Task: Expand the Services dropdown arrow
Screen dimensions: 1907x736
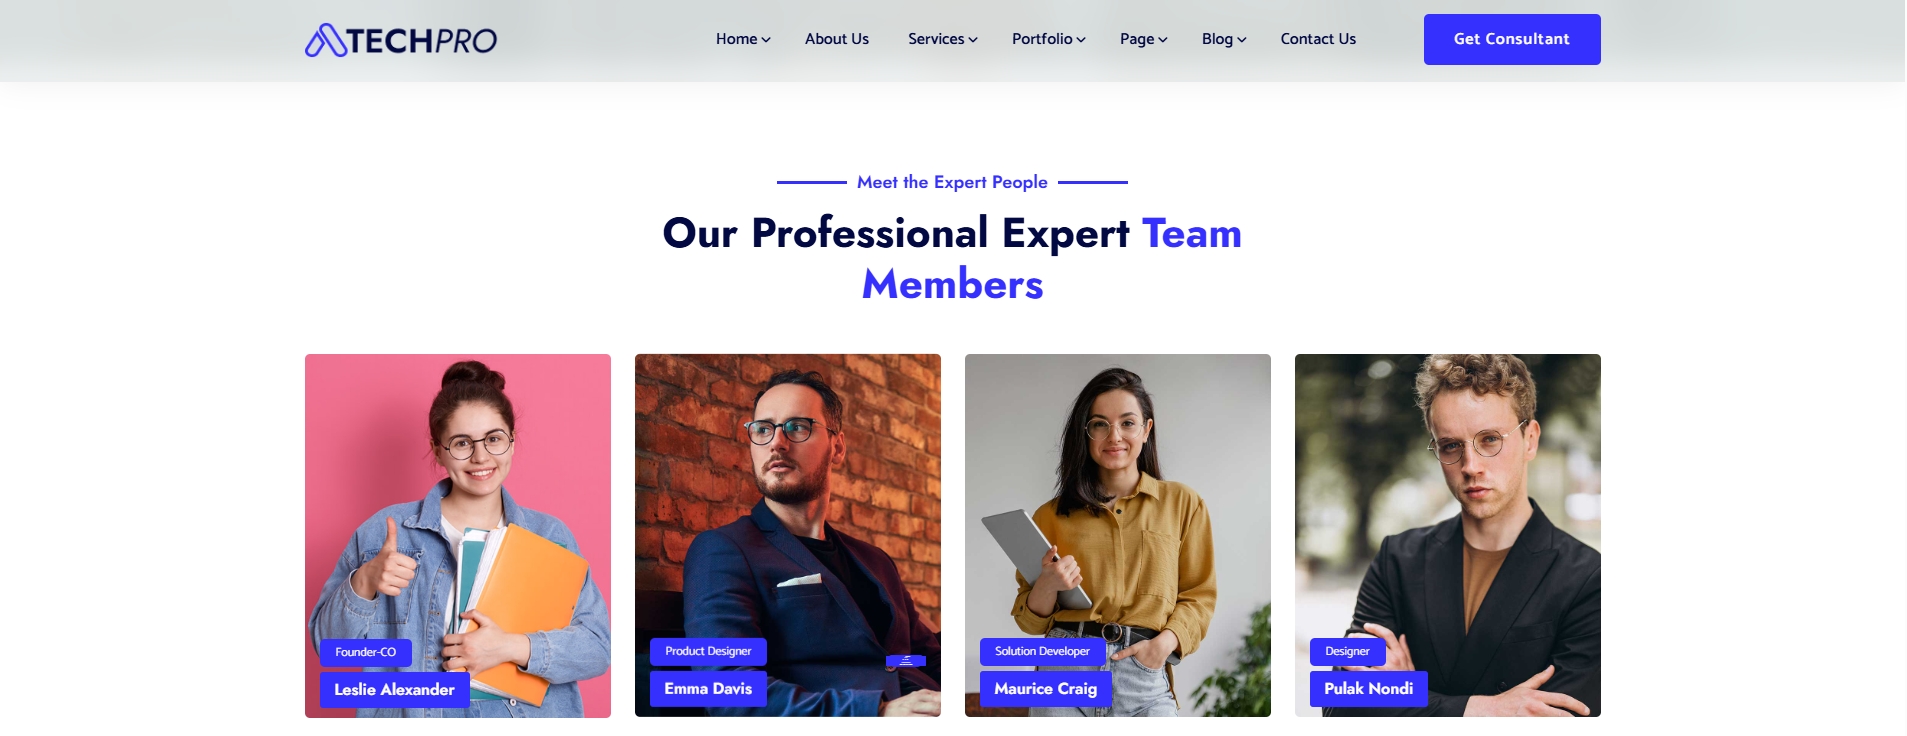Action: [x=973, y=40]
